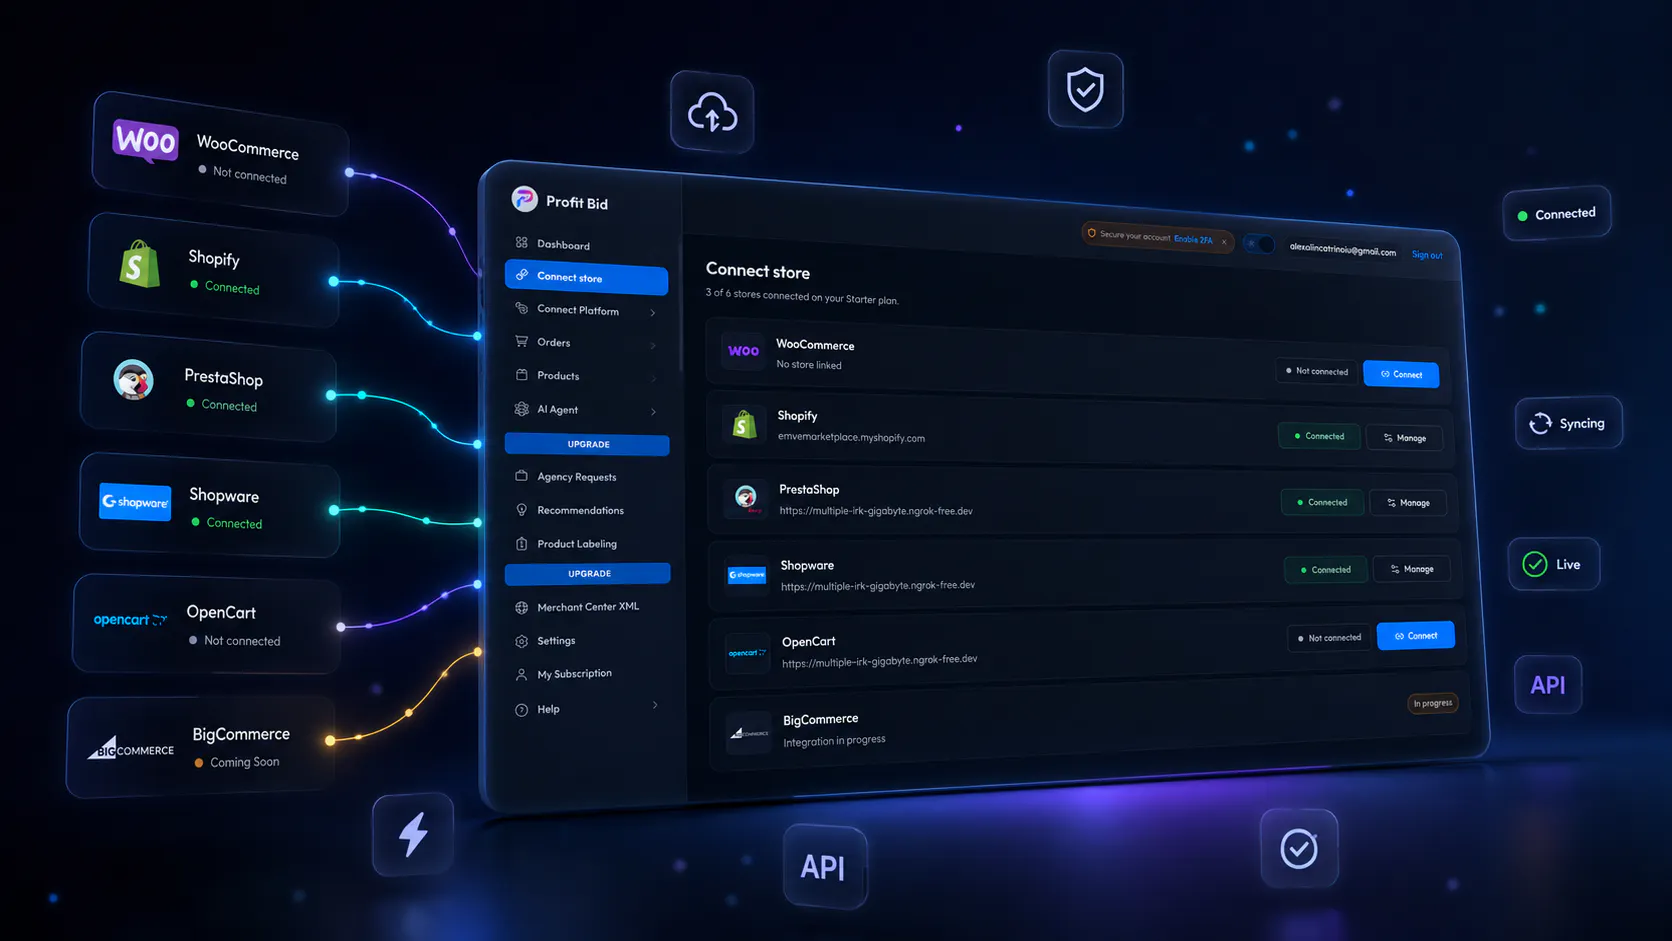
Task: Select Connect store in the sidebar
Action: pos(586,278)
